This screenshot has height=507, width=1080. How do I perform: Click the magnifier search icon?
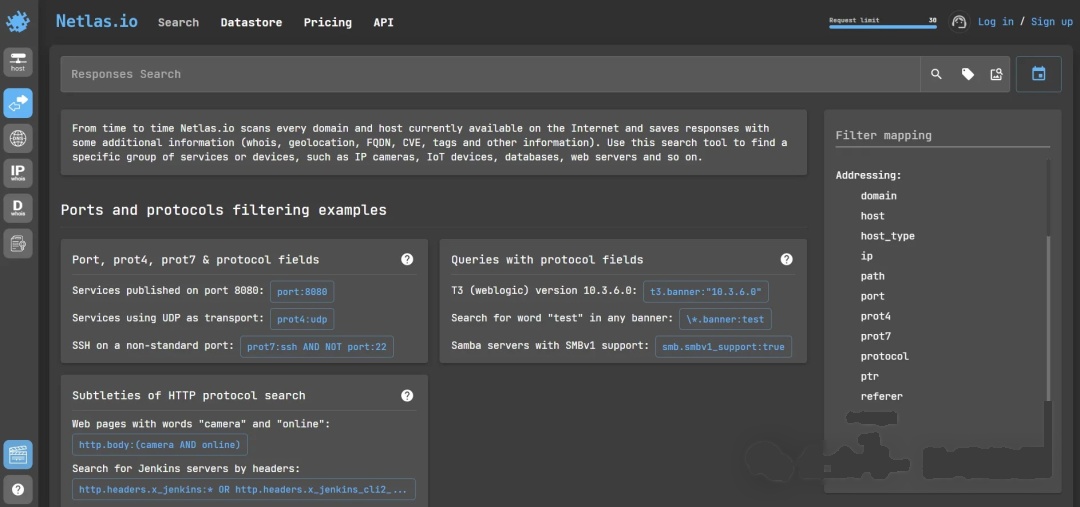click(936, 74)
